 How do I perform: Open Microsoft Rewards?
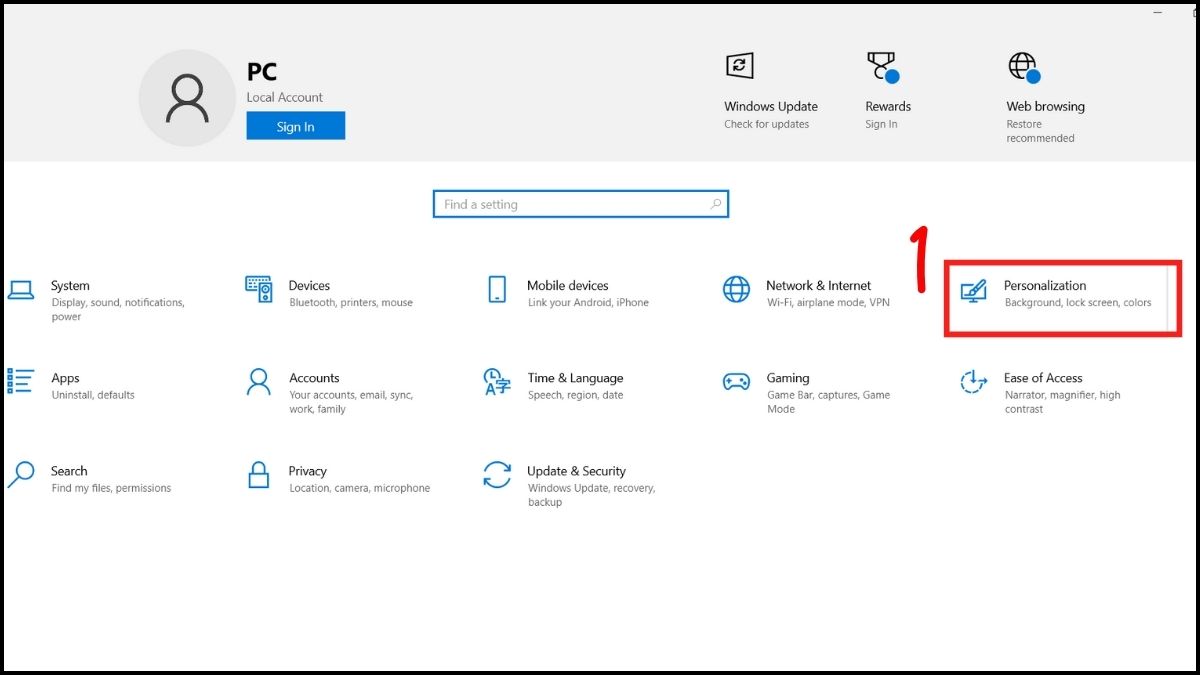point(888,105)
